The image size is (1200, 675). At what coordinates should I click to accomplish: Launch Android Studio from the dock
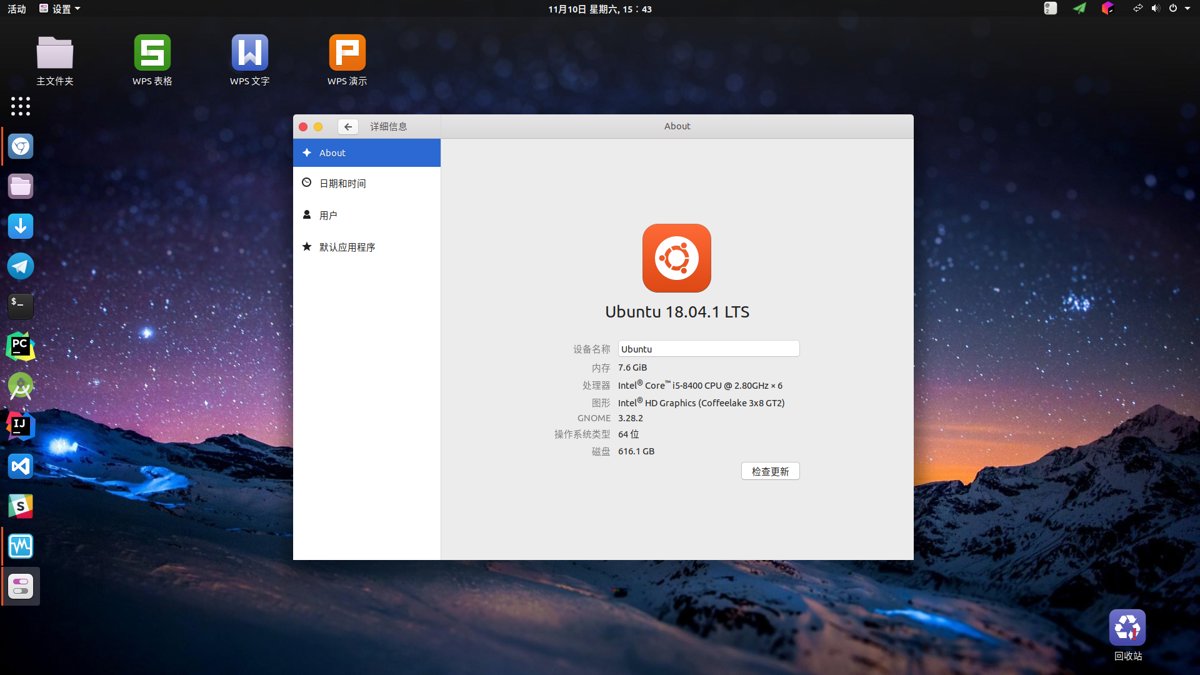pos(21,386)
